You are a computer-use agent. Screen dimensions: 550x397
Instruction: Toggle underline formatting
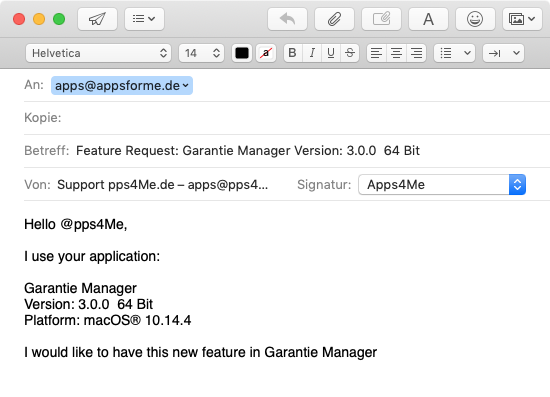331,53
